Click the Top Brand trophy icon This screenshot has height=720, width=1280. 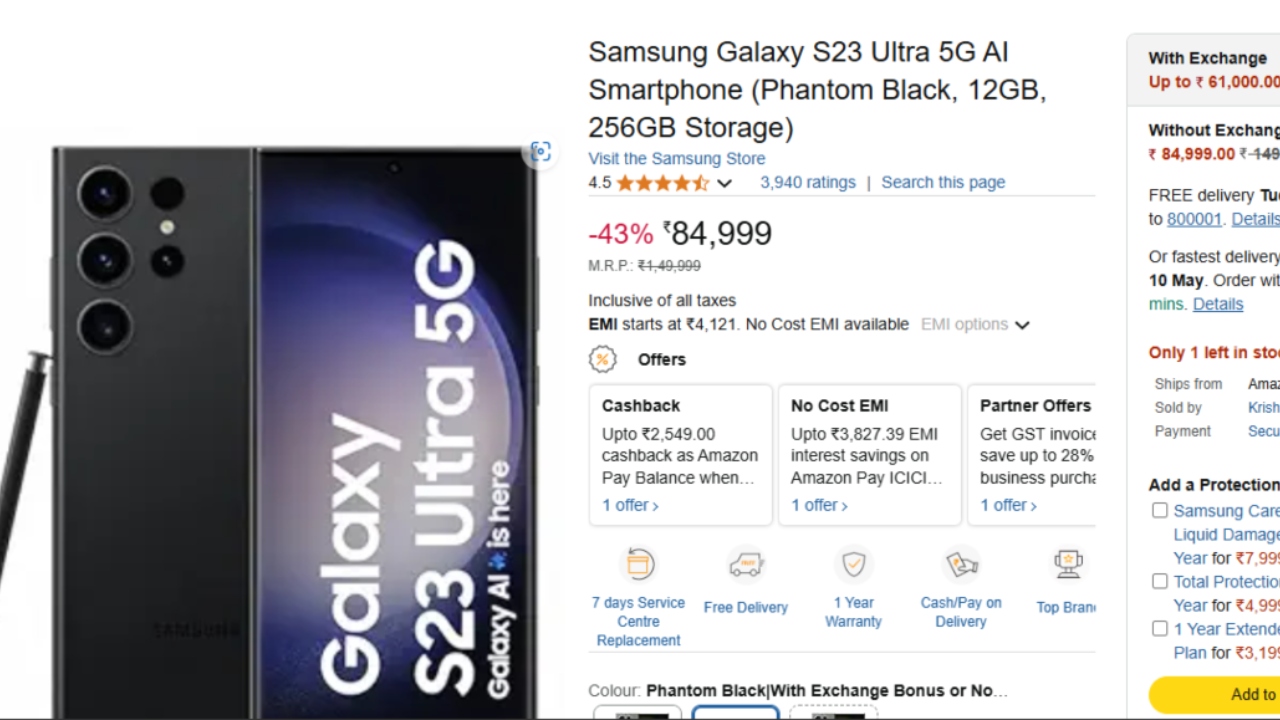click(1068, 565)
